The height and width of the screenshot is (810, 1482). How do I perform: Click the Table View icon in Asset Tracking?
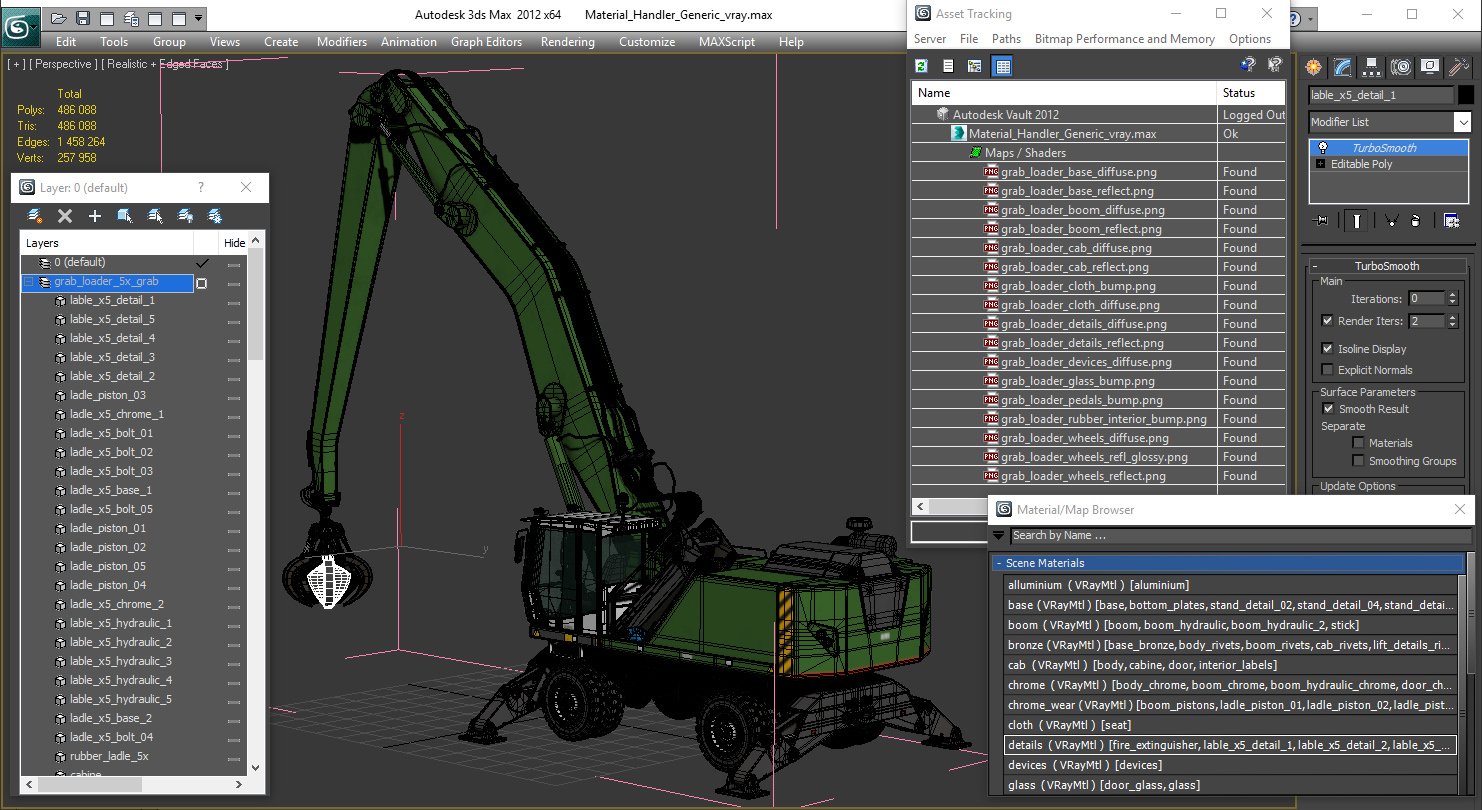(1003, 66)
